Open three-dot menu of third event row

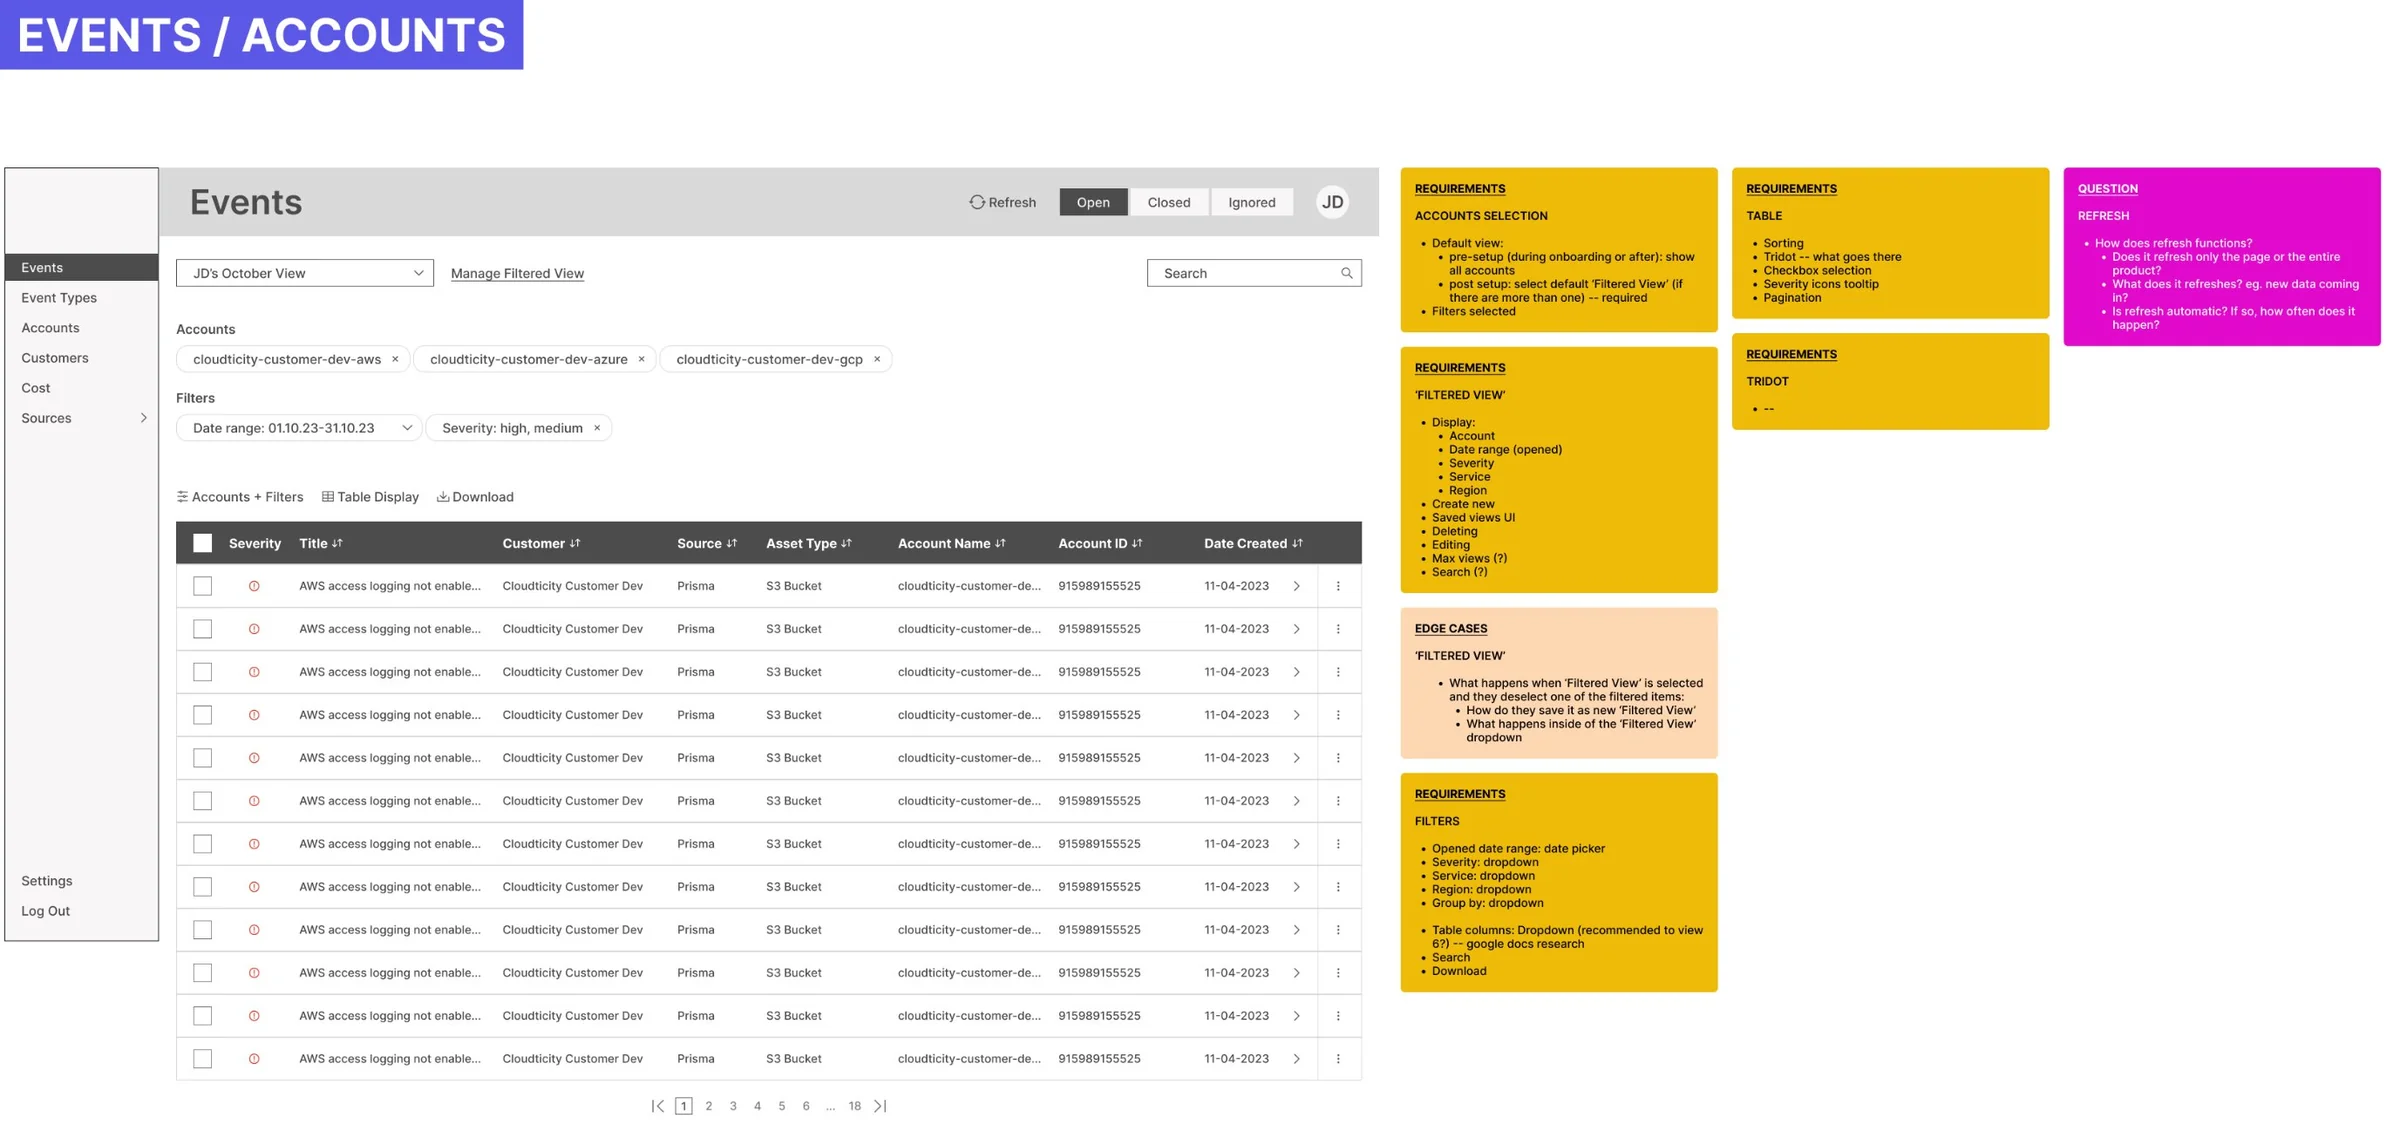[1338, 672]
